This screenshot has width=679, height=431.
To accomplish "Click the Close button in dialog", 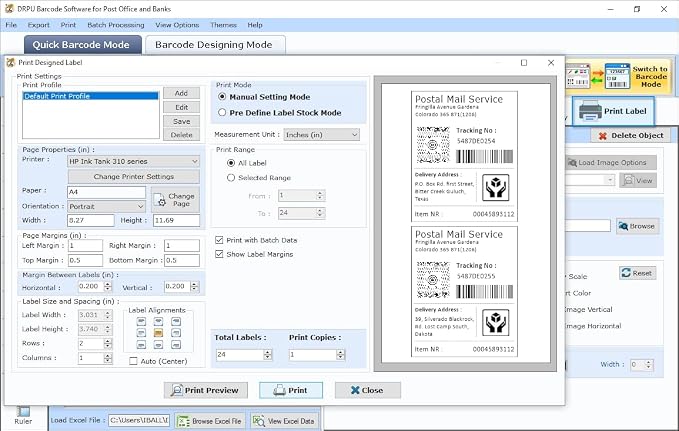I will 367,390.
